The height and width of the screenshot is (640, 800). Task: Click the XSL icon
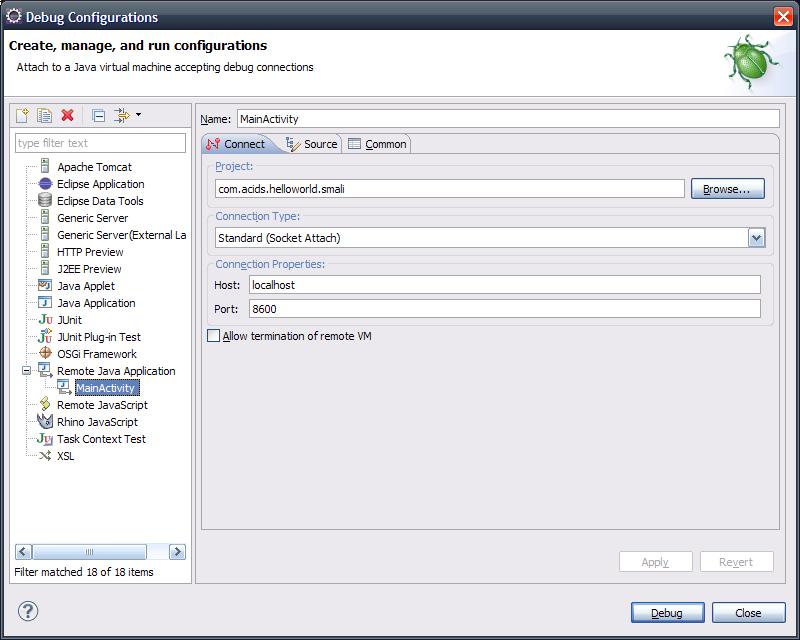click(x=45, y=456)
